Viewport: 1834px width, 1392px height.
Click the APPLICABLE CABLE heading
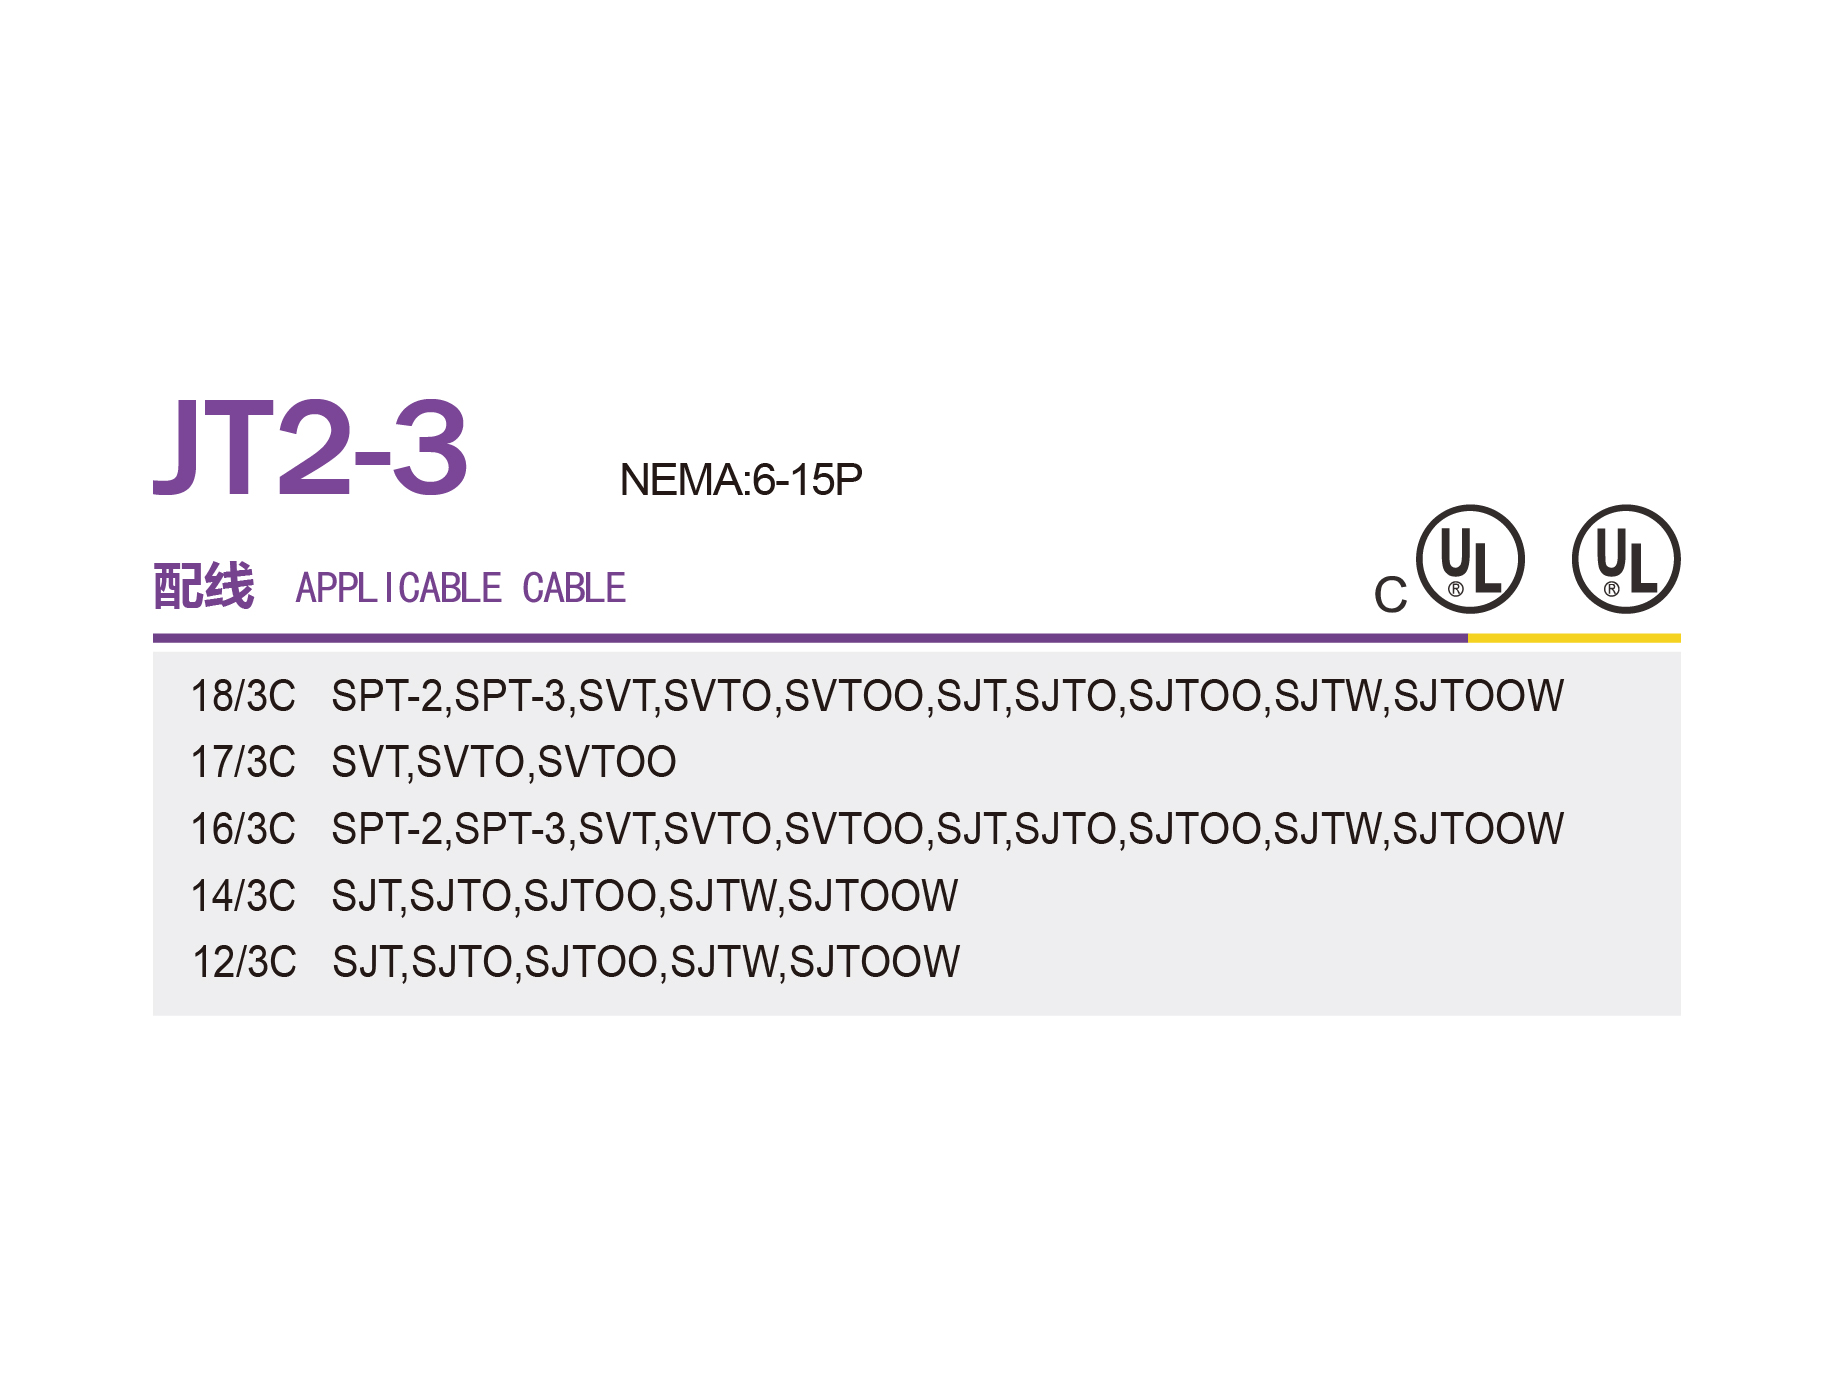pyautogui.click(x=461, y=588)
